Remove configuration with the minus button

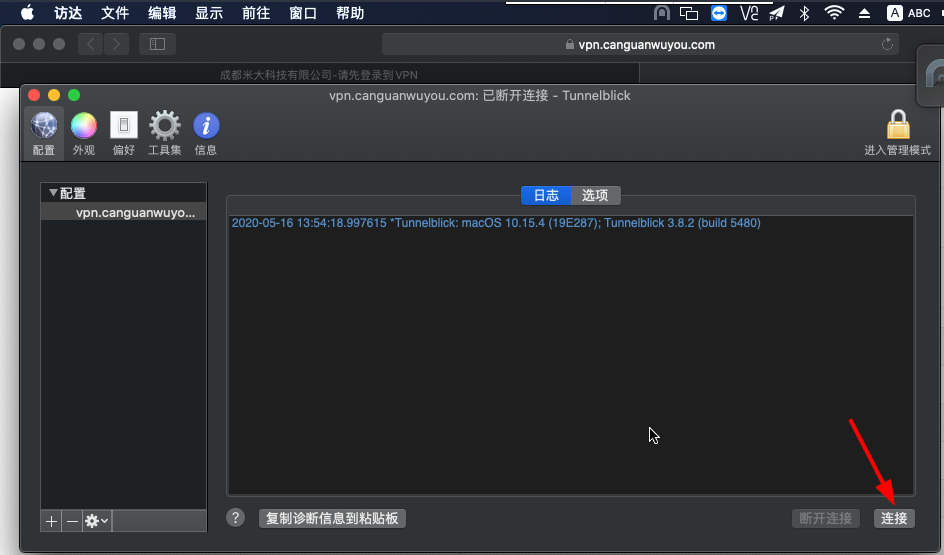(72, 521)
